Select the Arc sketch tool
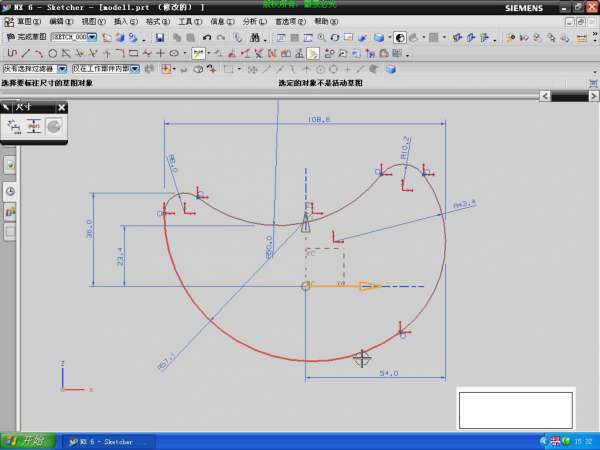 (38, 53)
